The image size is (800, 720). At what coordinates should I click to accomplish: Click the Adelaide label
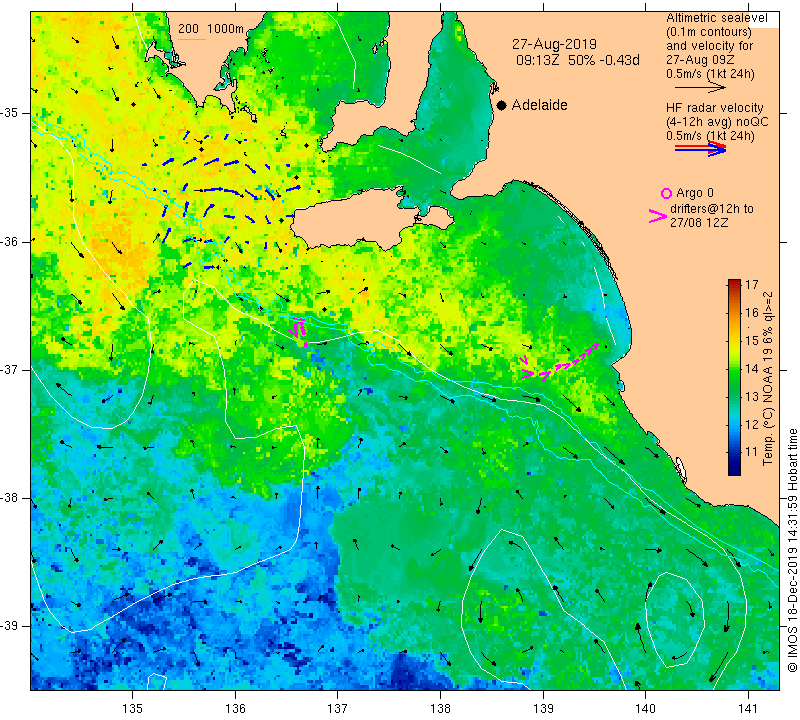point(539,105)
